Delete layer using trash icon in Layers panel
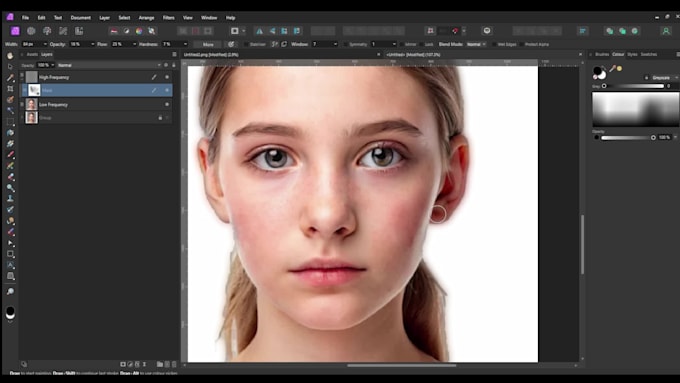 174,364
